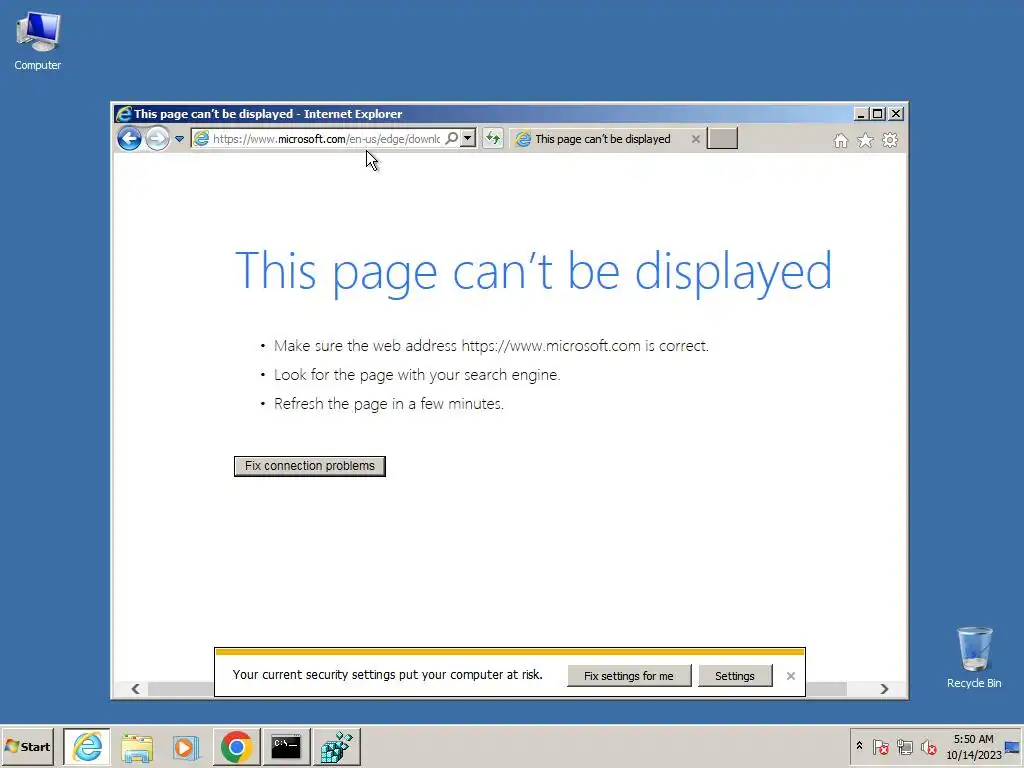Image resolution: width=1024 pixels, height=768 pixels.
Task: Open the Command Prompt taskbar icon
Action: (x=286, y=746)
